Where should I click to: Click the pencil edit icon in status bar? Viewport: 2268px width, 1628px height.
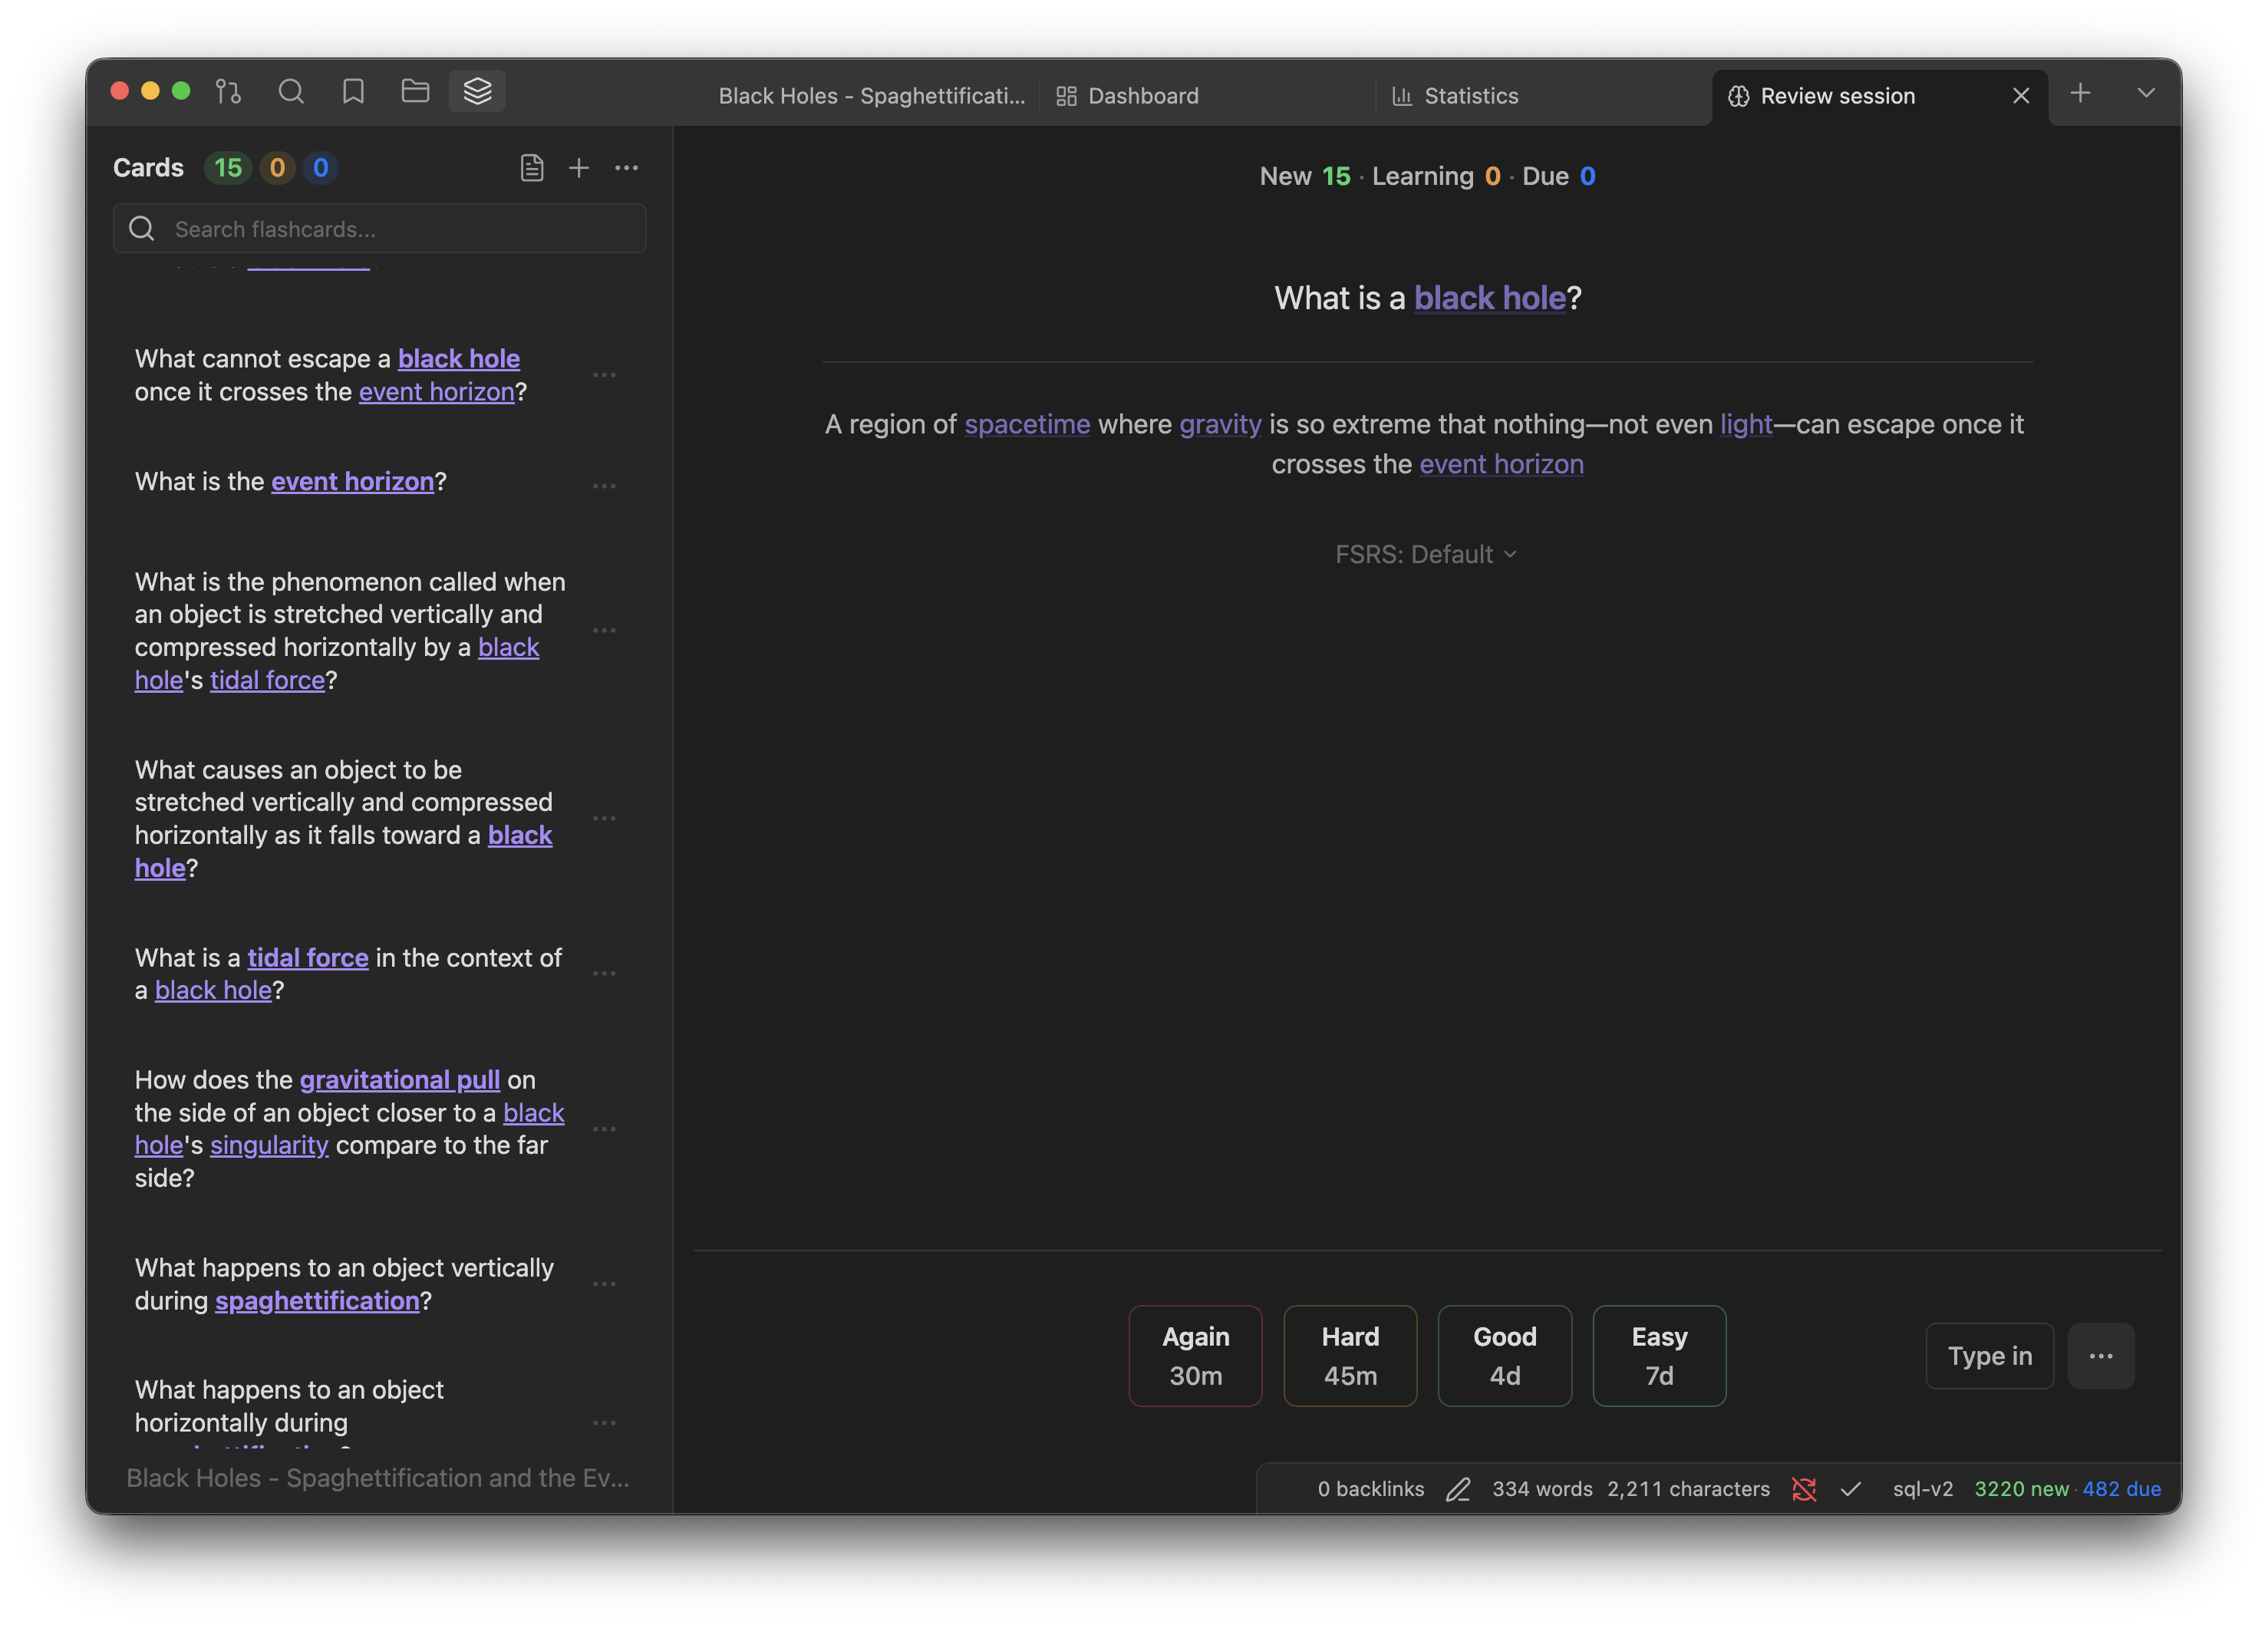[x=1458, y=1489]
